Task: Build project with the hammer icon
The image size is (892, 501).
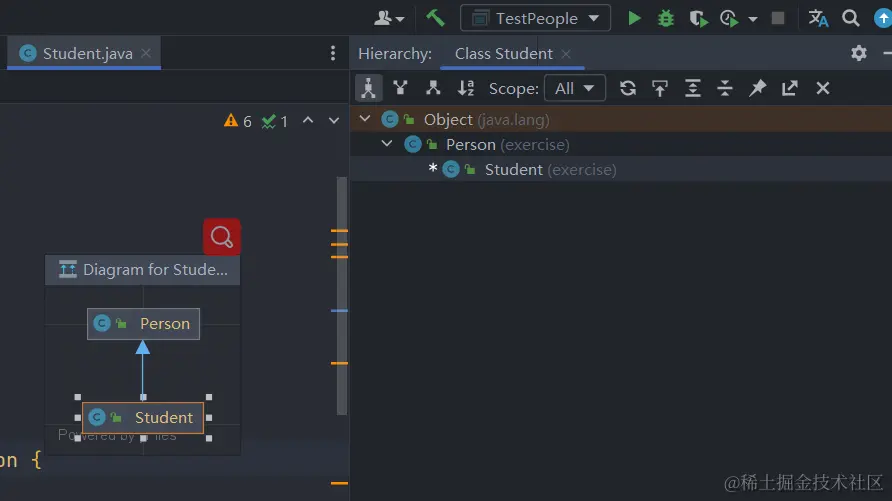Action: [435, 18]
